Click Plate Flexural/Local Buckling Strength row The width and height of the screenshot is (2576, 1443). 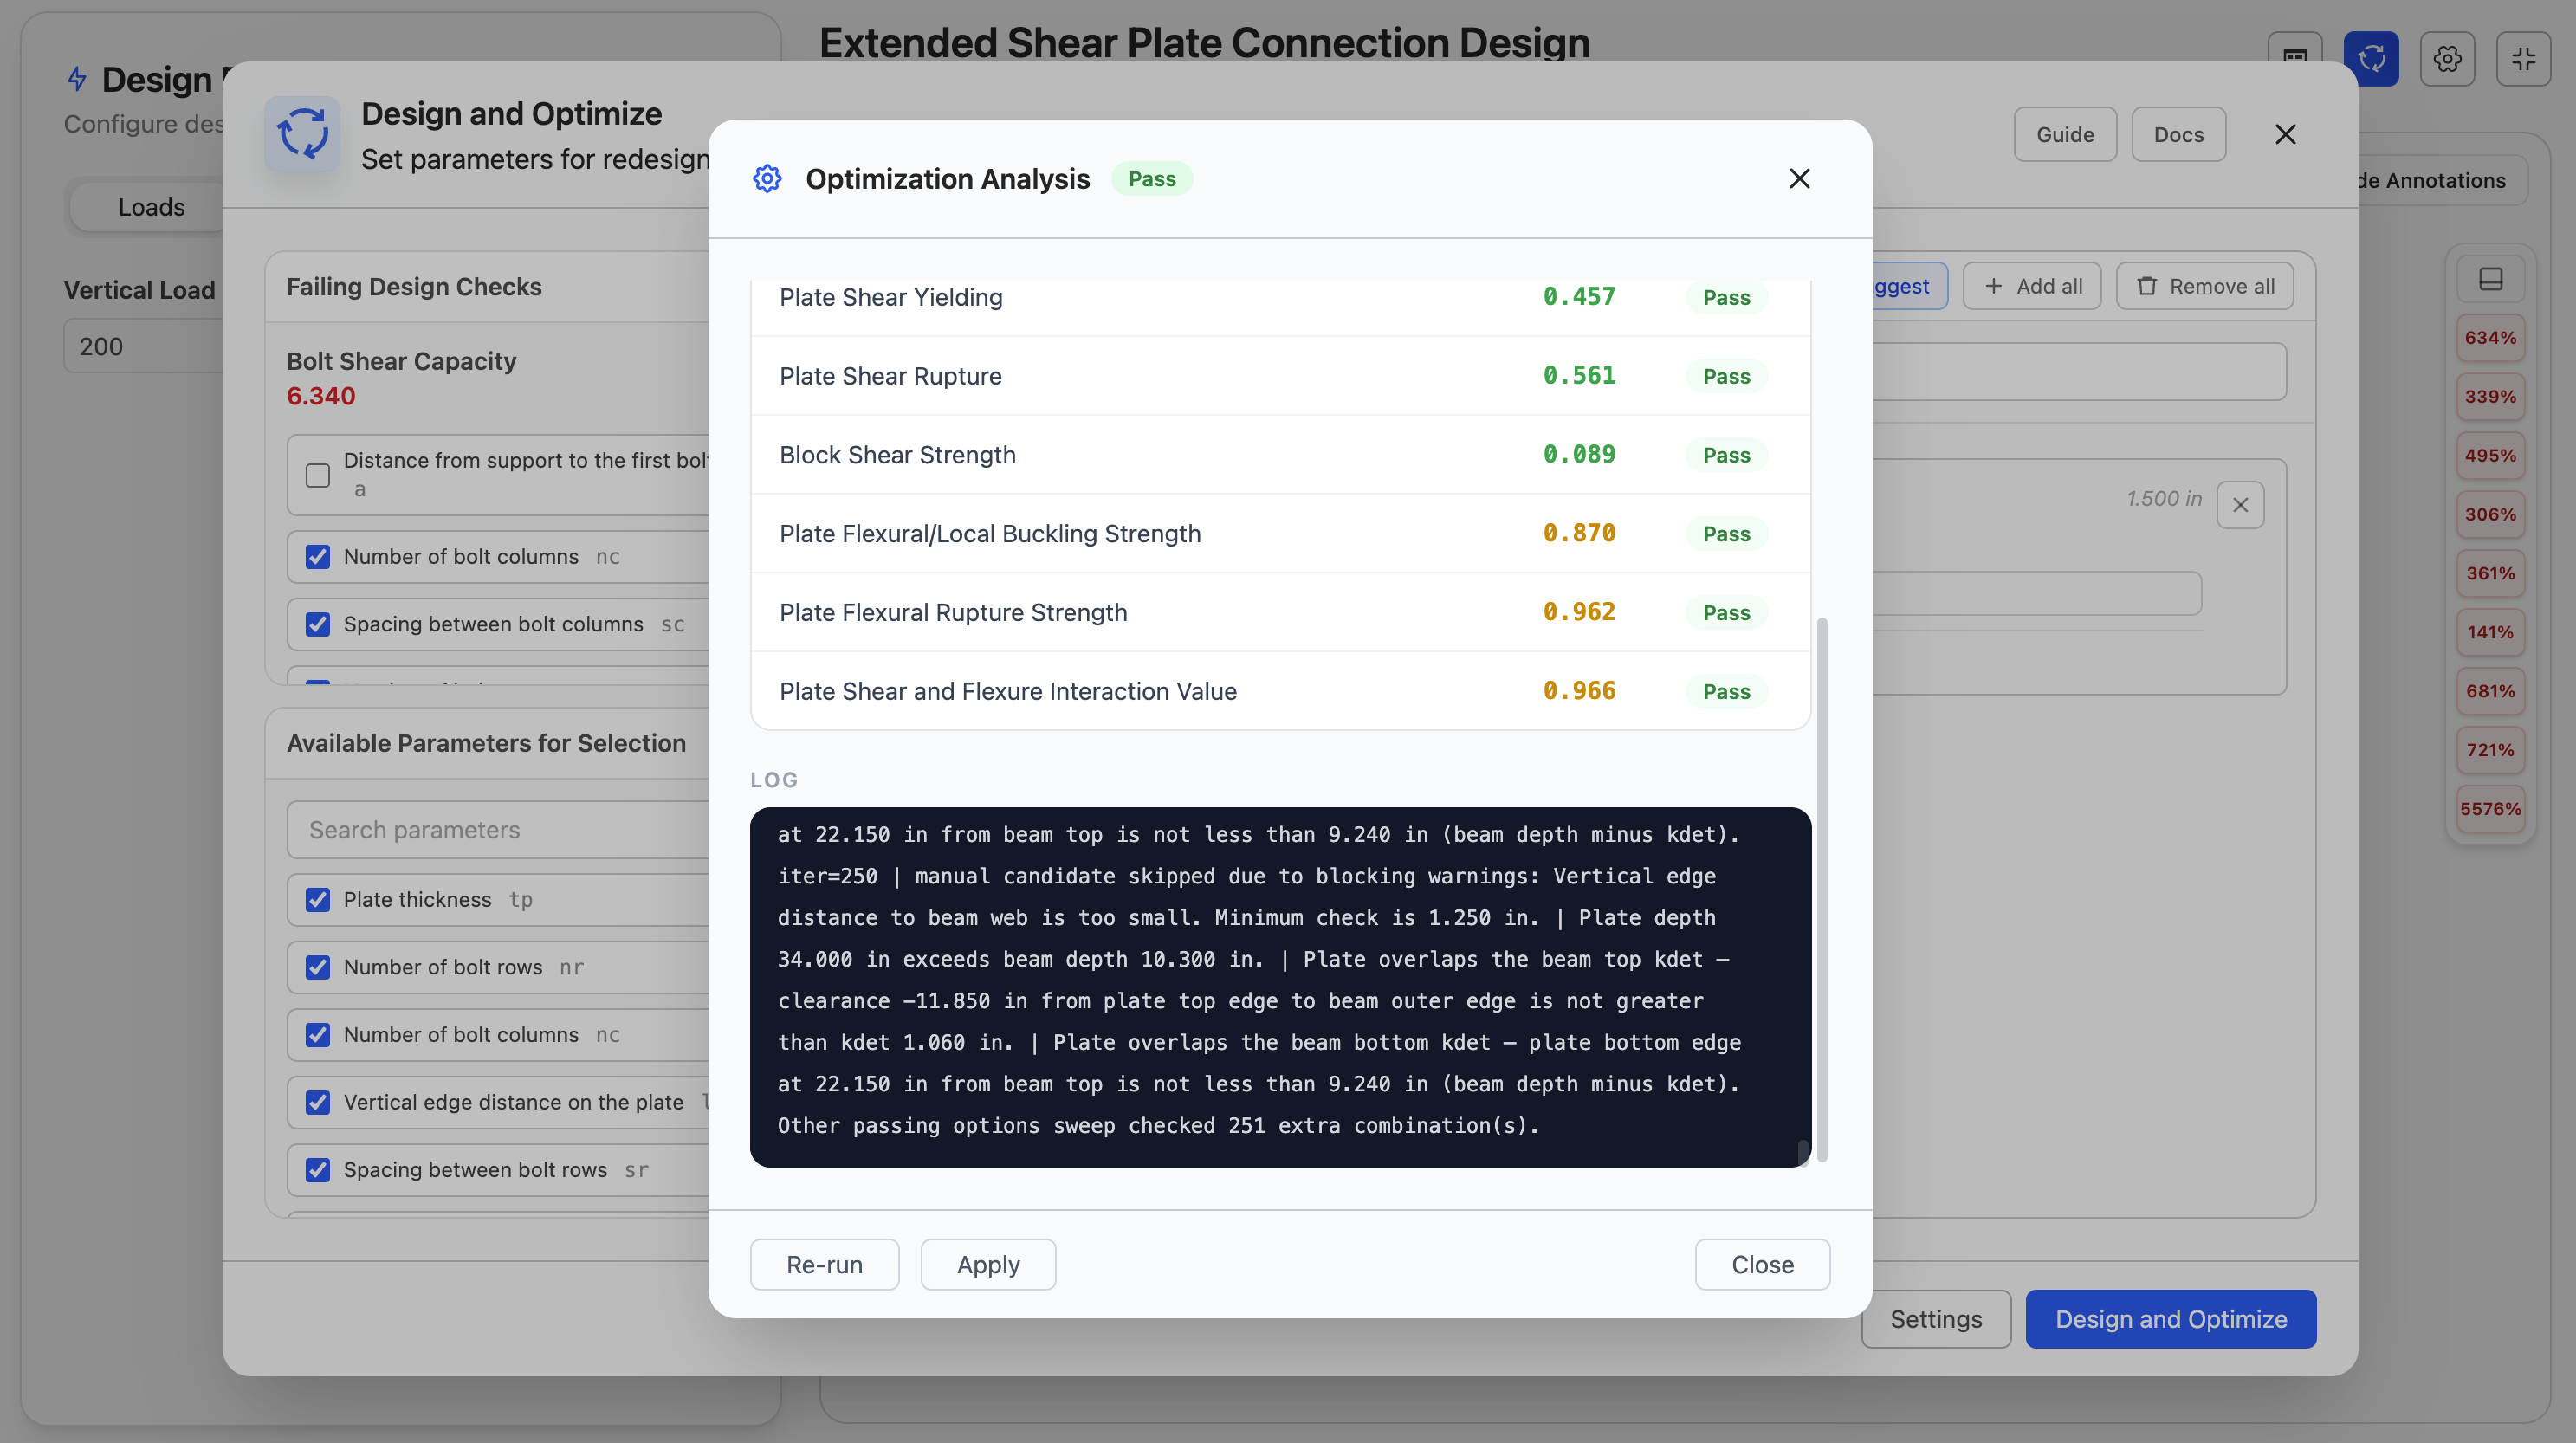[1280, 534]
